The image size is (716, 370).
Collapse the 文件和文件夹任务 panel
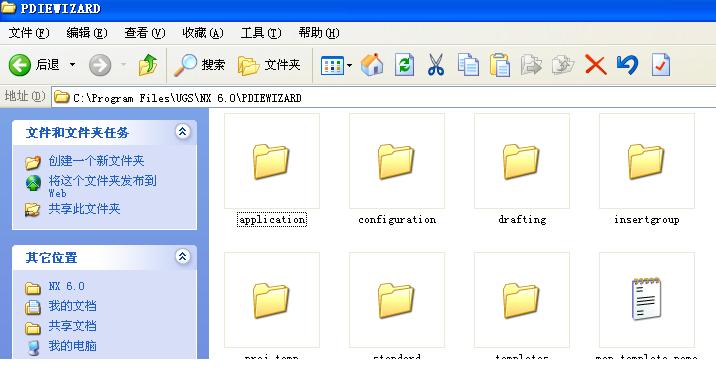tap(183, 132)
